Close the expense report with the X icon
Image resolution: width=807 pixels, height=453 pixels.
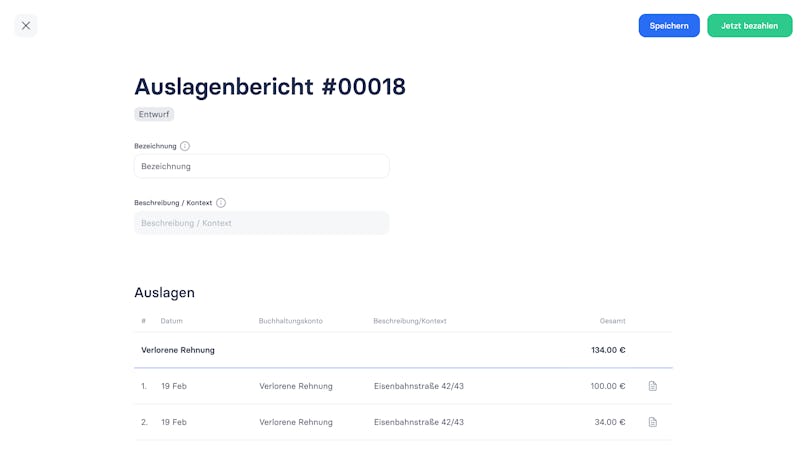pyautogui.click(x=26, y=26)
